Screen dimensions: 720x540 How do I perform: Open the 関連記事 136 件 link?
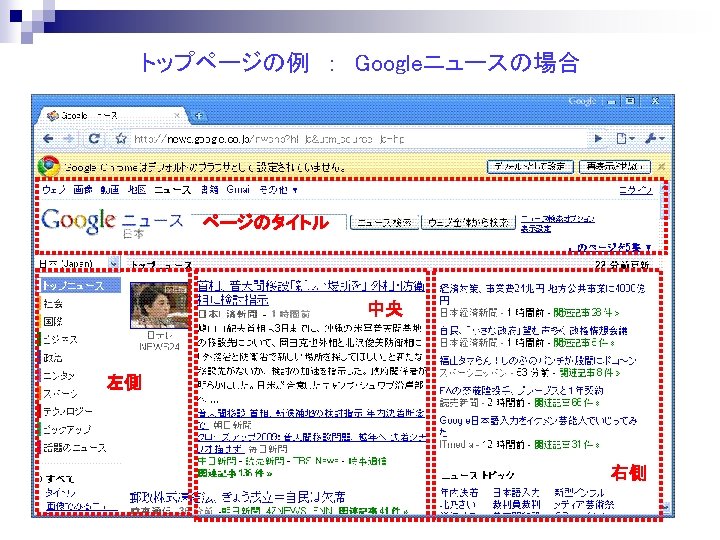(235, 473)
